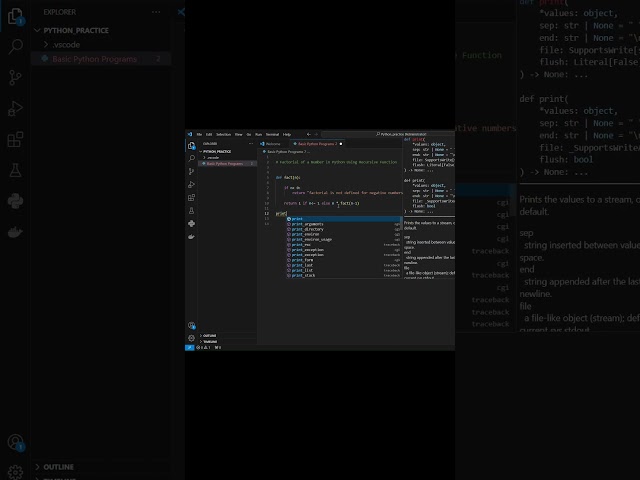Open the Edit menu
640x480 pixels.
tap(209, 134)
